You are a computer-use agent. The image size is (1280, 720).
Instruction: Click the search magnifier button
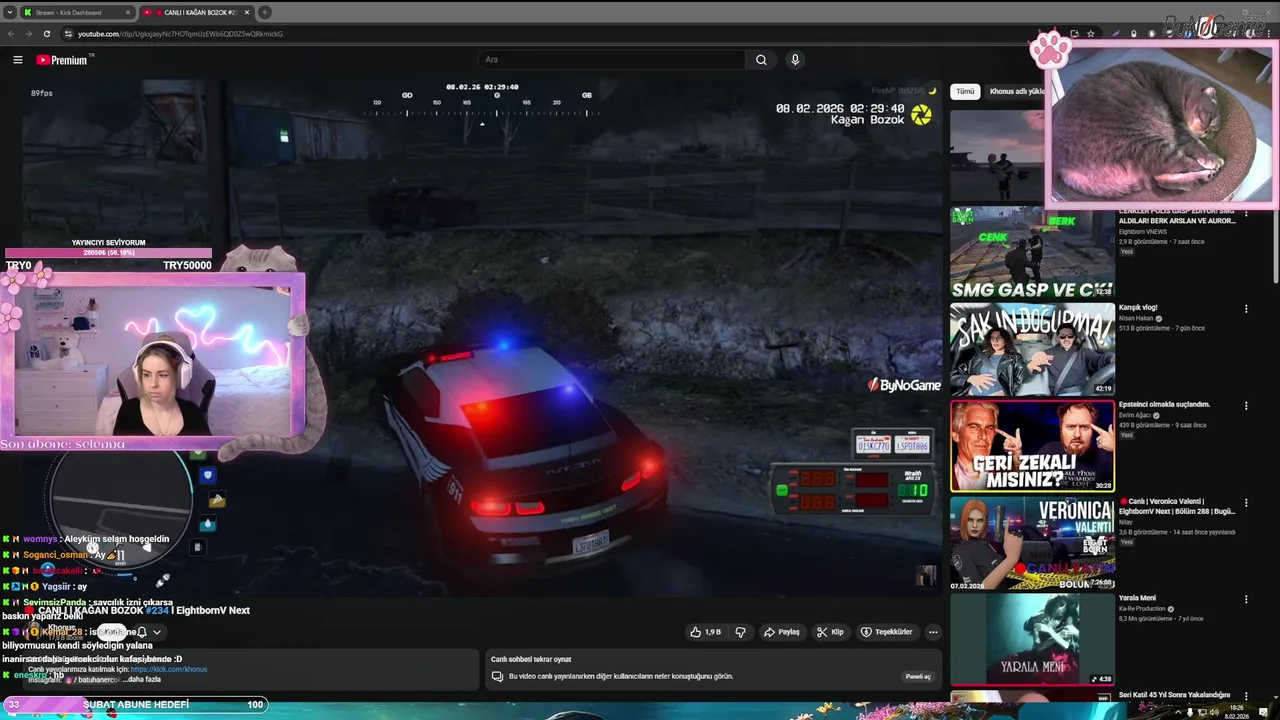pos(761,60)
